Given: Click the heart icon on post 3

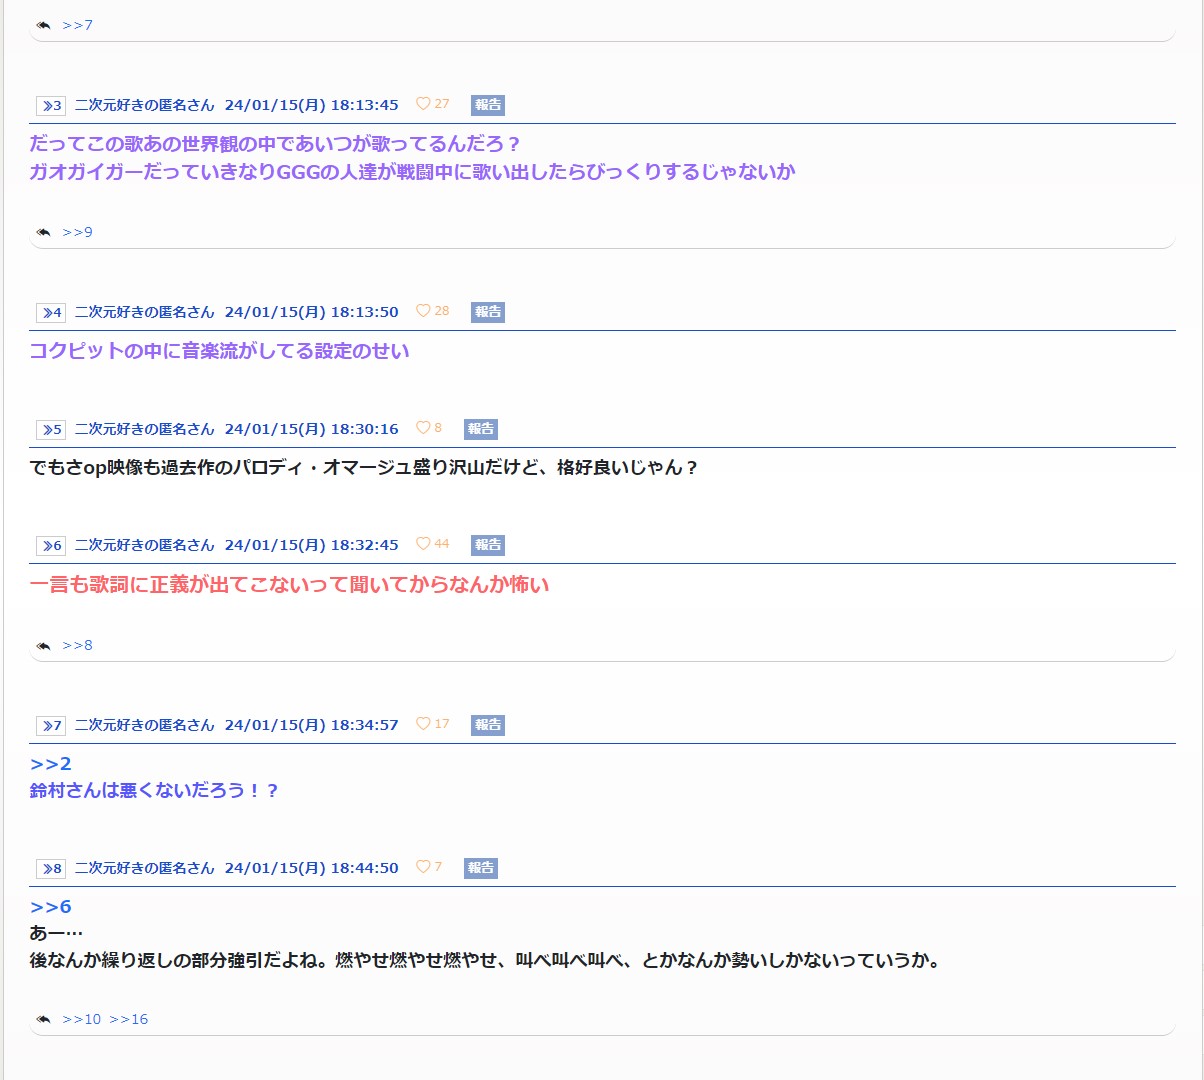Looking at the screenshot, I should (x=423, y=104).
